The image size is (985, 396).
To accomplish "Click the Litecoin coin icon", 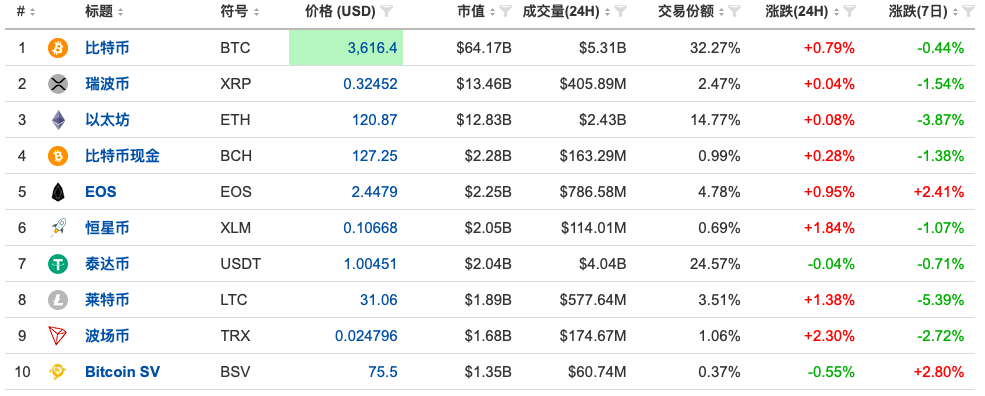I will (58, 300).
